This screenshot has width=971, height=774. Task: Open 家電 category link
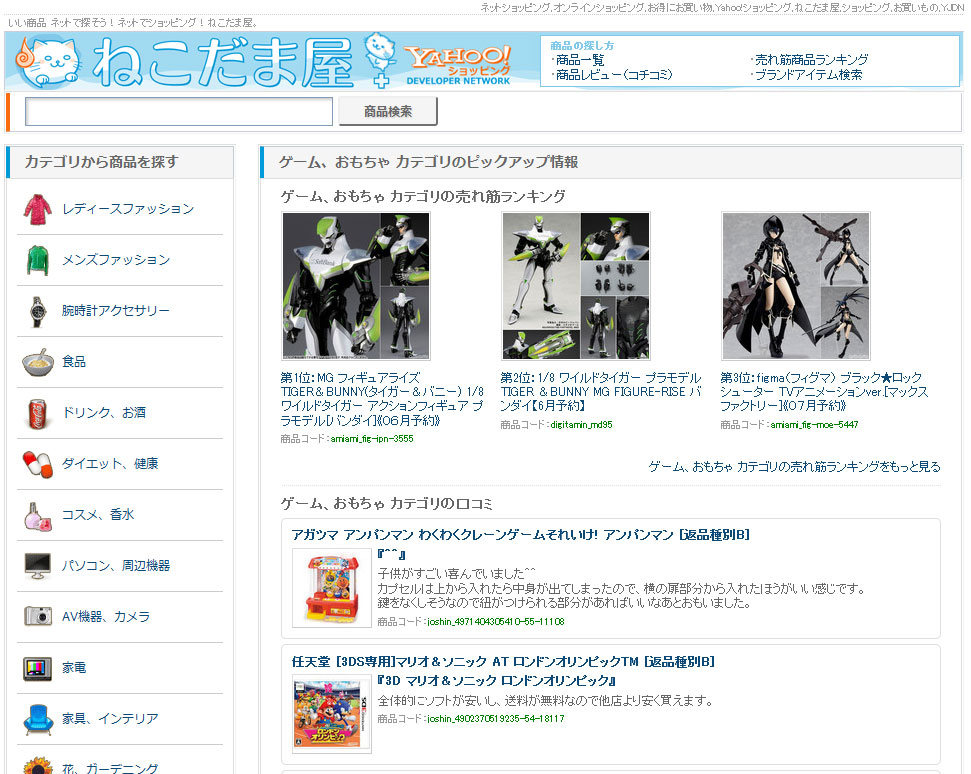point(74,668)
